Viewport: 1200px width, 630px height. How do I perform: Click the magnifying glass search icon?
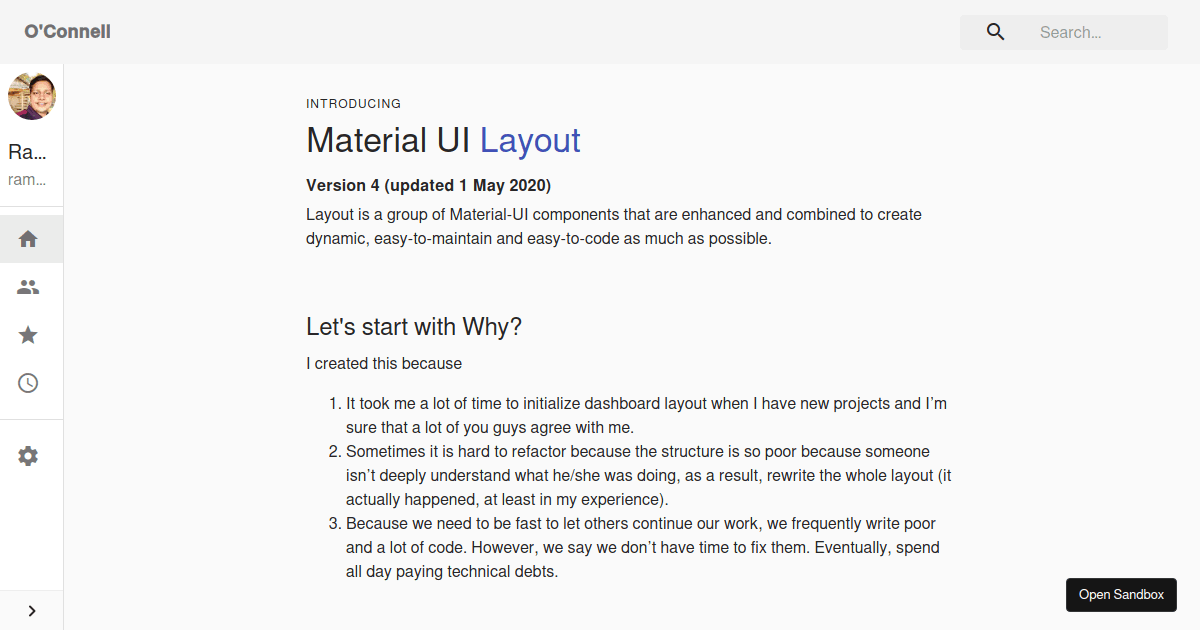click(x=995, y=32)
